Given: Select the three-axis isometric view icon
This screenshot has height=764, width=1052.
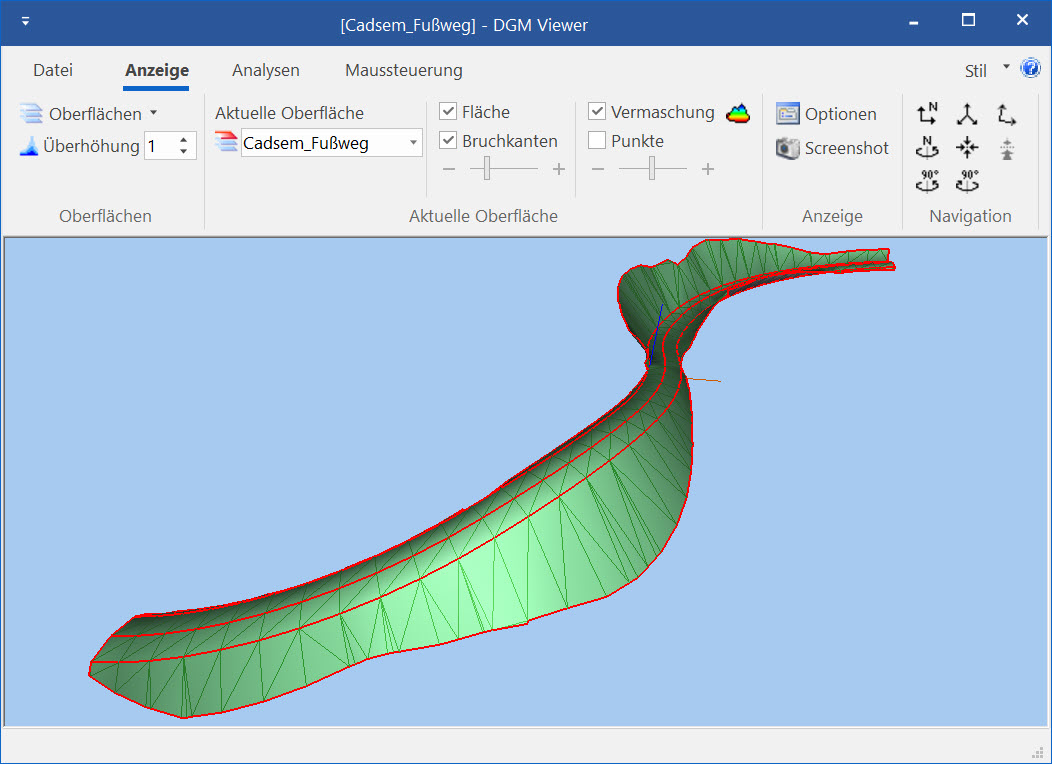Looking at the screenshot, I should click(x=967, y=114).
